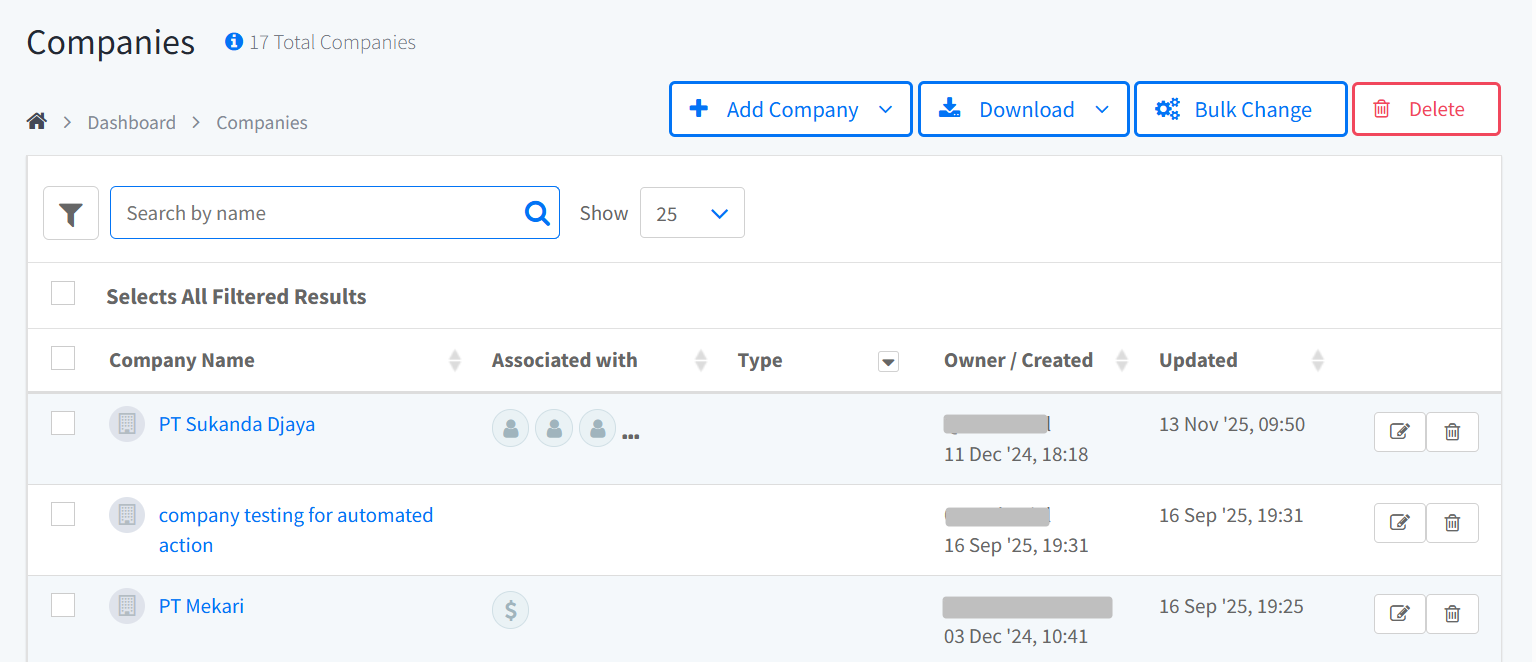Edit the PT Sukanda Djaya company

coord(1399,432)
